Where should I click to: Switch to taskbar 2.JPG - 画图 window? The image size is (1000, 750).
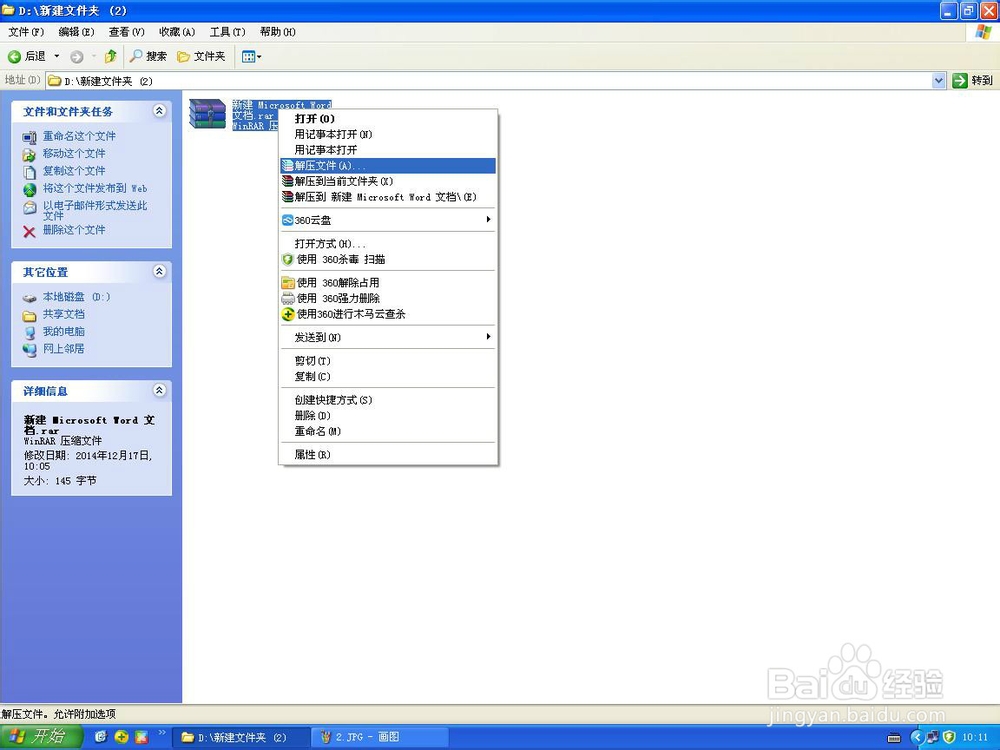click(380, 737)
